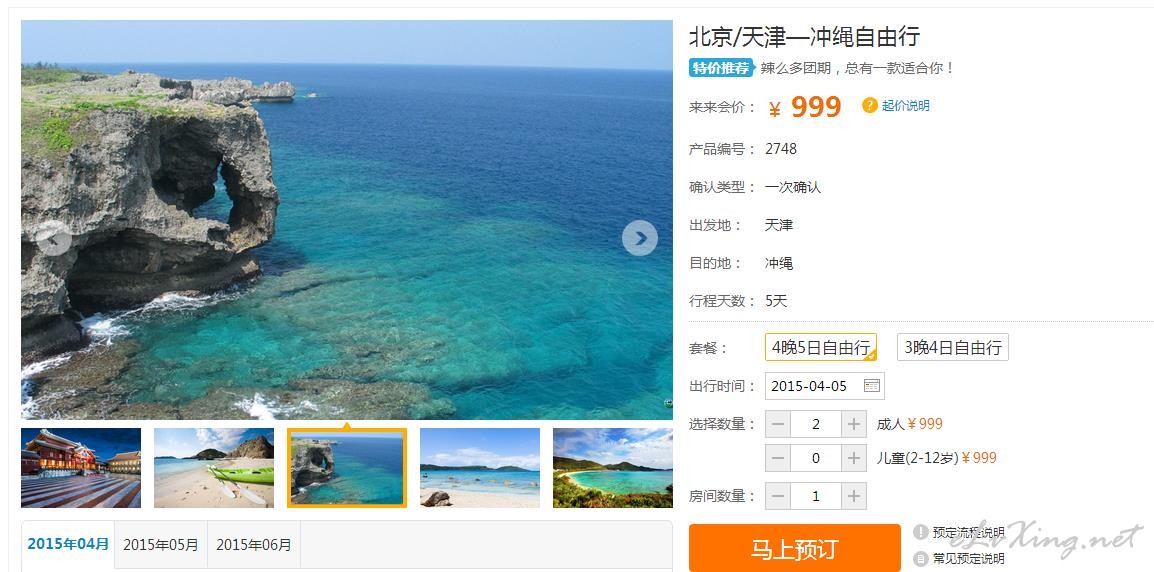1154x572 pixels.
Task: Open the 起价说明 question mark icon
Action: coord(869,105)
